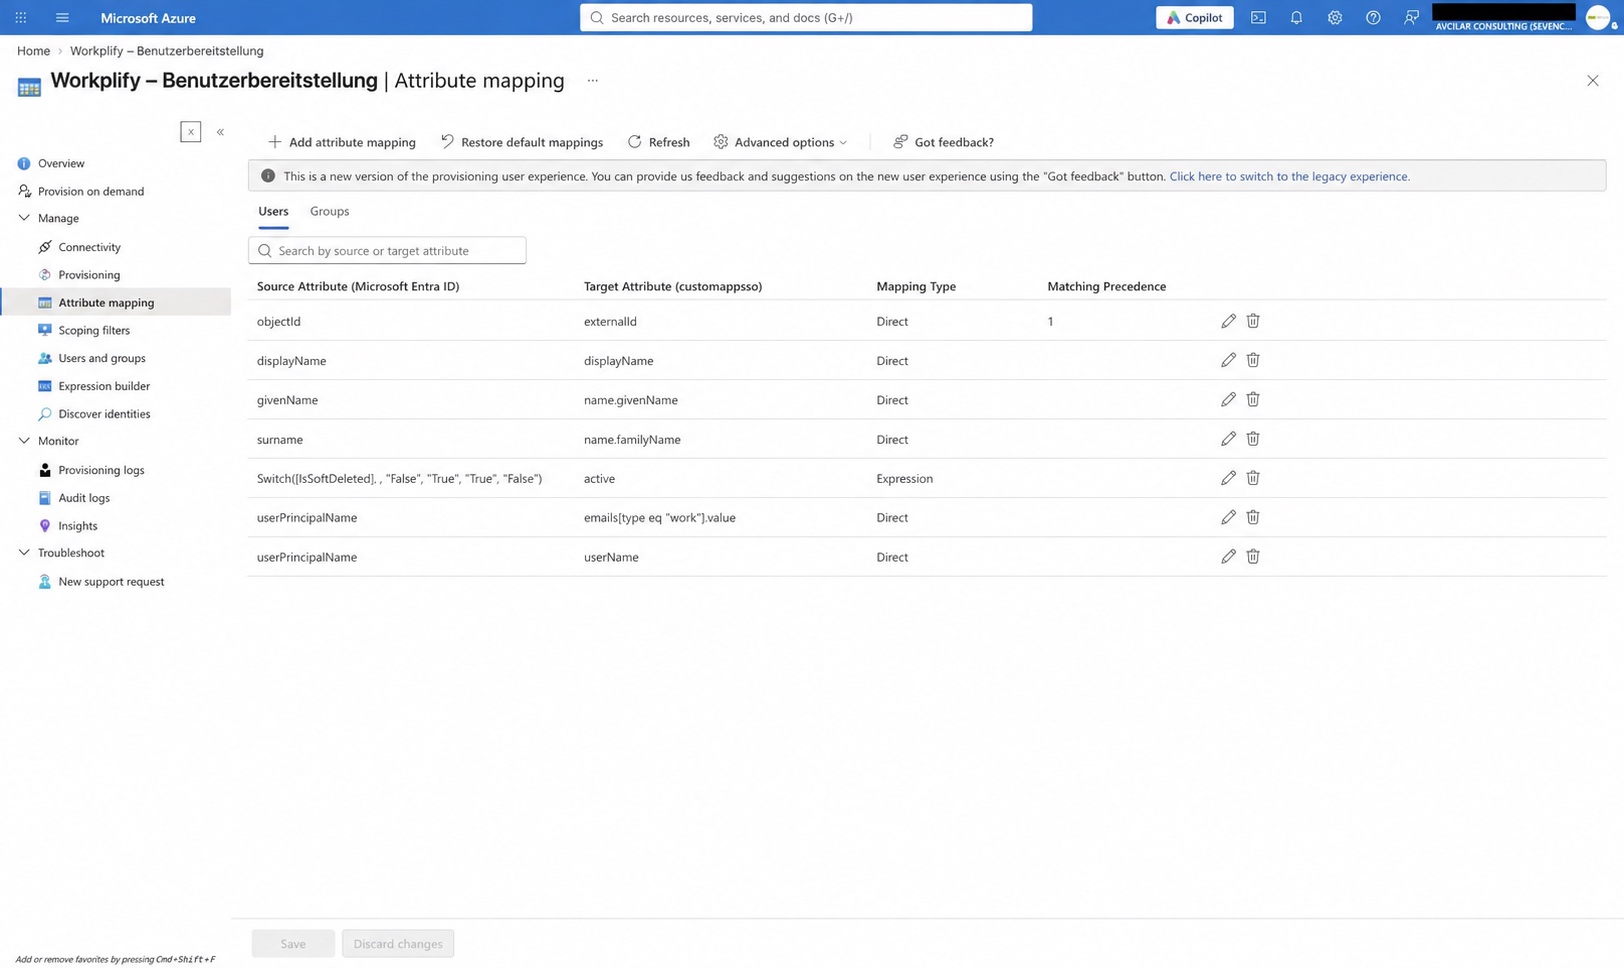Edit the surname mapping pencil icon

pyautogui.click(x=1228, y=438)
